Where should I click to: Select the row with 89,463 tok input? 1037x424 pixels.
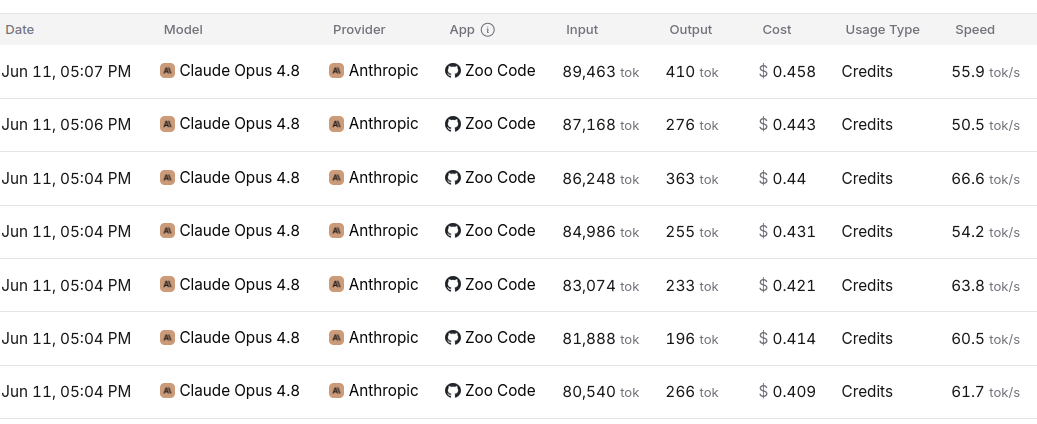pyautogui.click(x=518, y=71)
